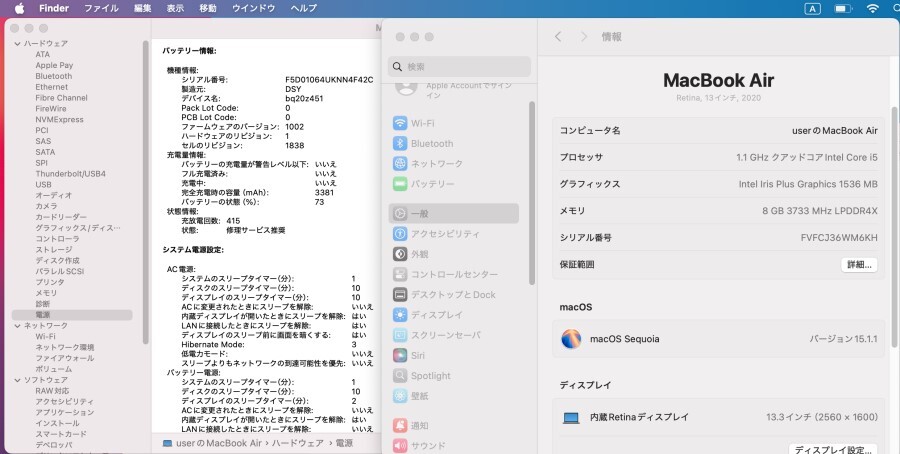Open the 移動 menu
900x454 pixels.
(x=208, y=8)
